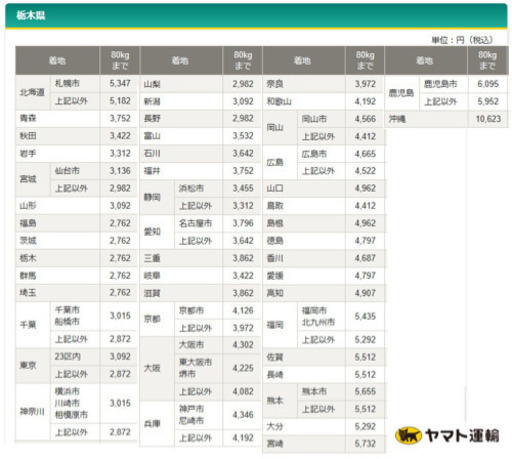
Task: Click the 単位：円（税込） unit label
Action: tap(462, 40)
